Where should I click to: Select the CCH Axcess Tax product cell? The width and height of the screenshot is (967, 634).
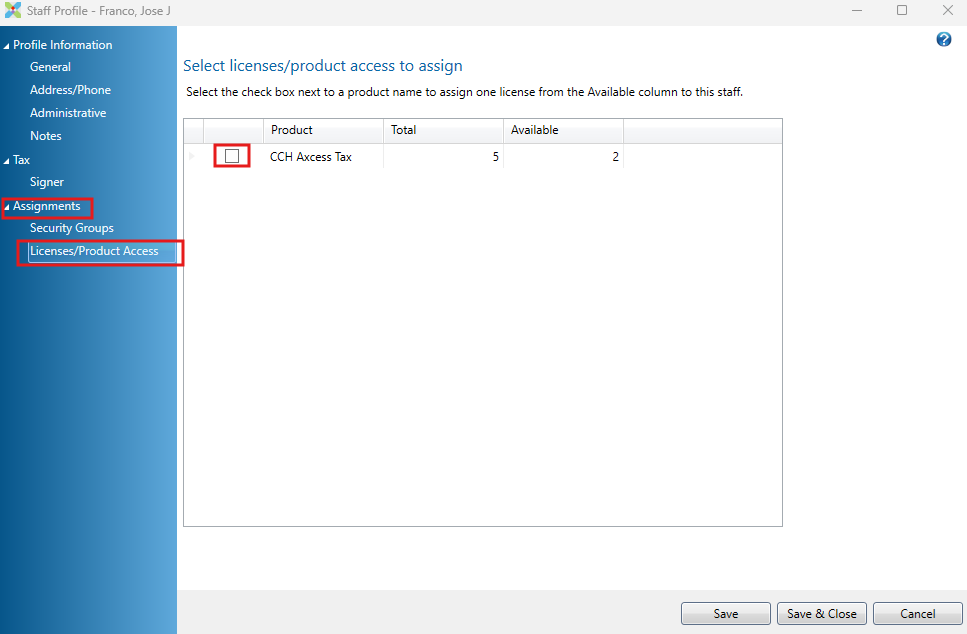pos(323,157)
